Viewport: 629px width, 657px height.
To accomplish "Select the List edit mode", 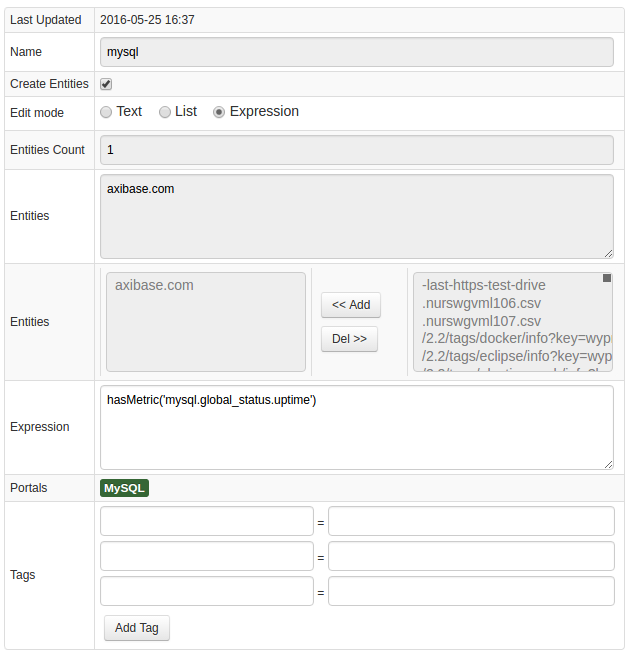I will coord(165,112).
